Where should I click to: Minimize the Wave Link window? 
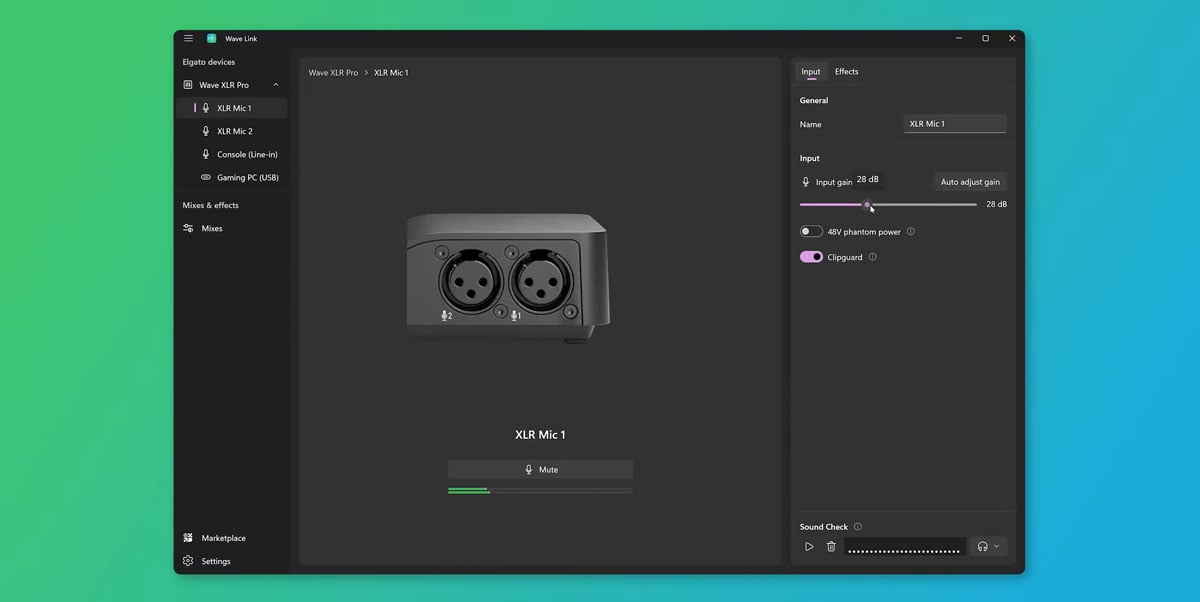click(x=958, y=38)
